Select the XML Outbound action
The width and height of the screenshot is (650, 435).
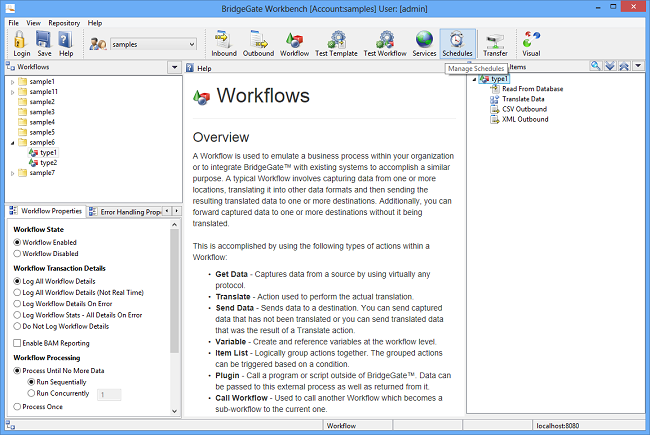[519, 119]
